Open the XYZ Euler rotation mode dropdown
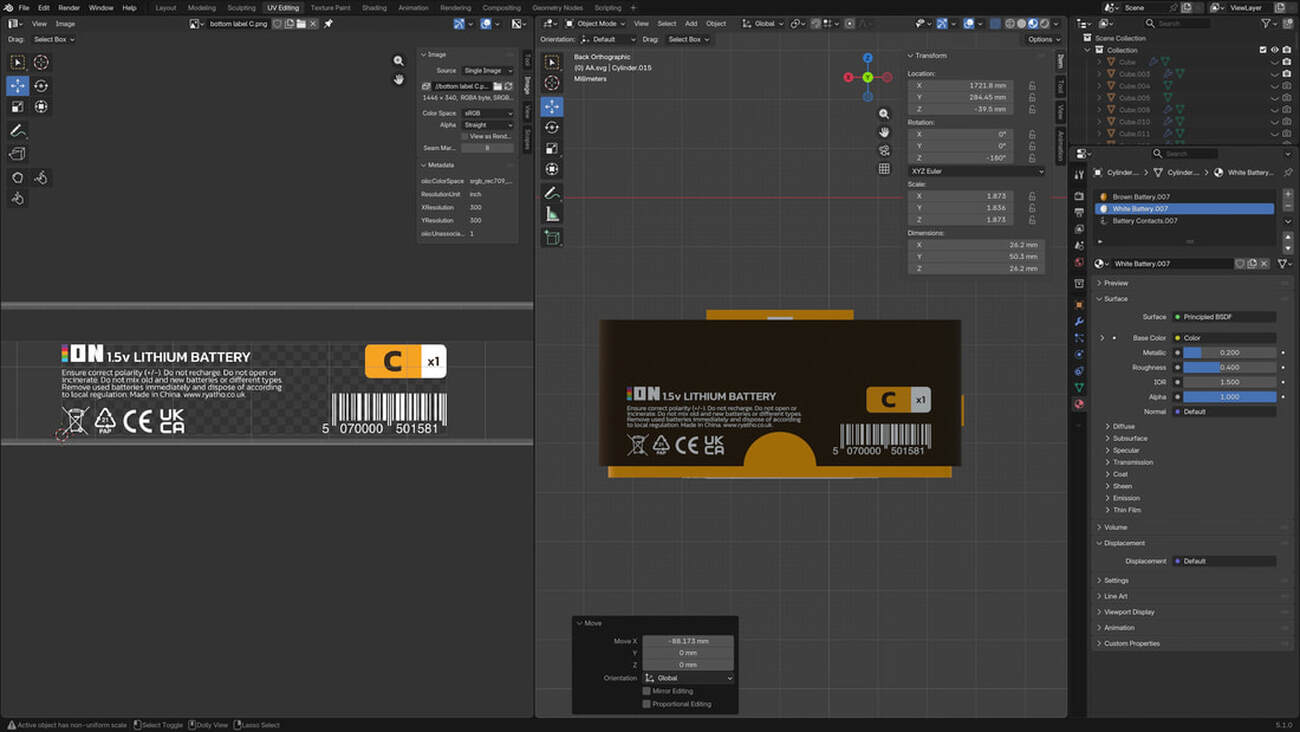Image resolution: width=1300 pixels, height=732 pixels. coord(976,171)
